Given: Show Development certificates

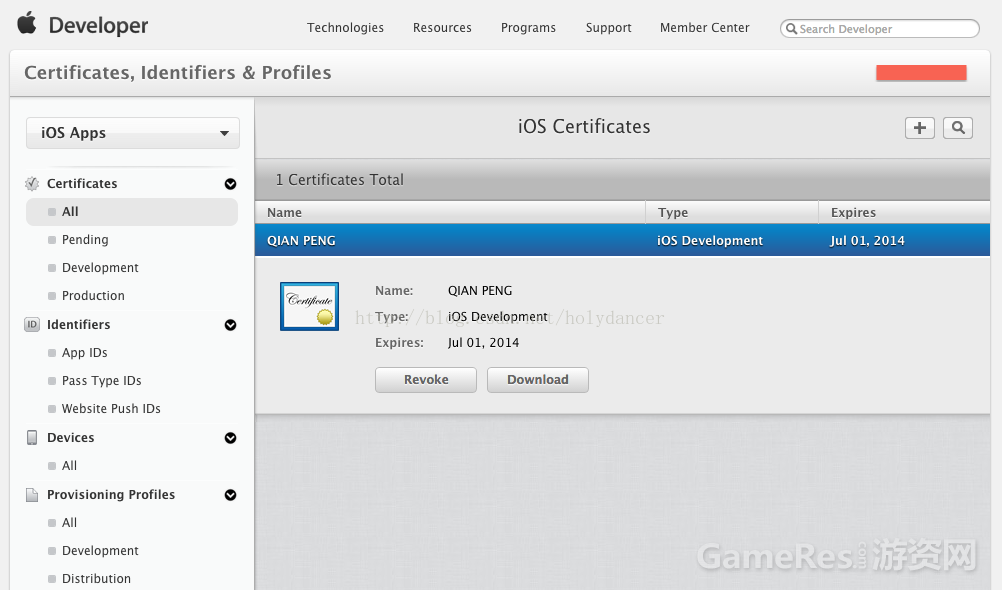Looking at the screenshot, I should pyautogui.click(x=100, y=268).
